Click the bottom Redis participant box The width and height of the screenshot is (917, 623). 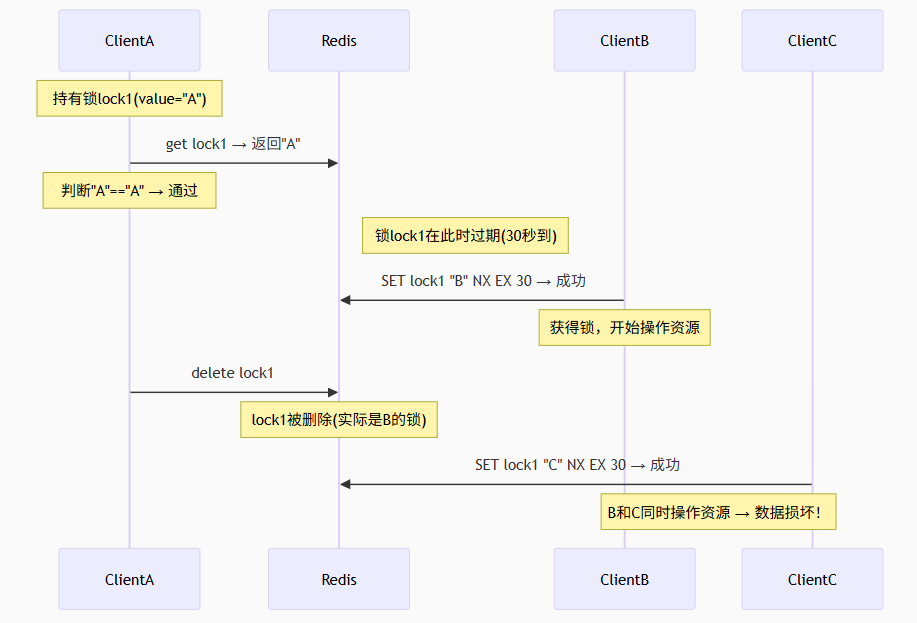339,579
